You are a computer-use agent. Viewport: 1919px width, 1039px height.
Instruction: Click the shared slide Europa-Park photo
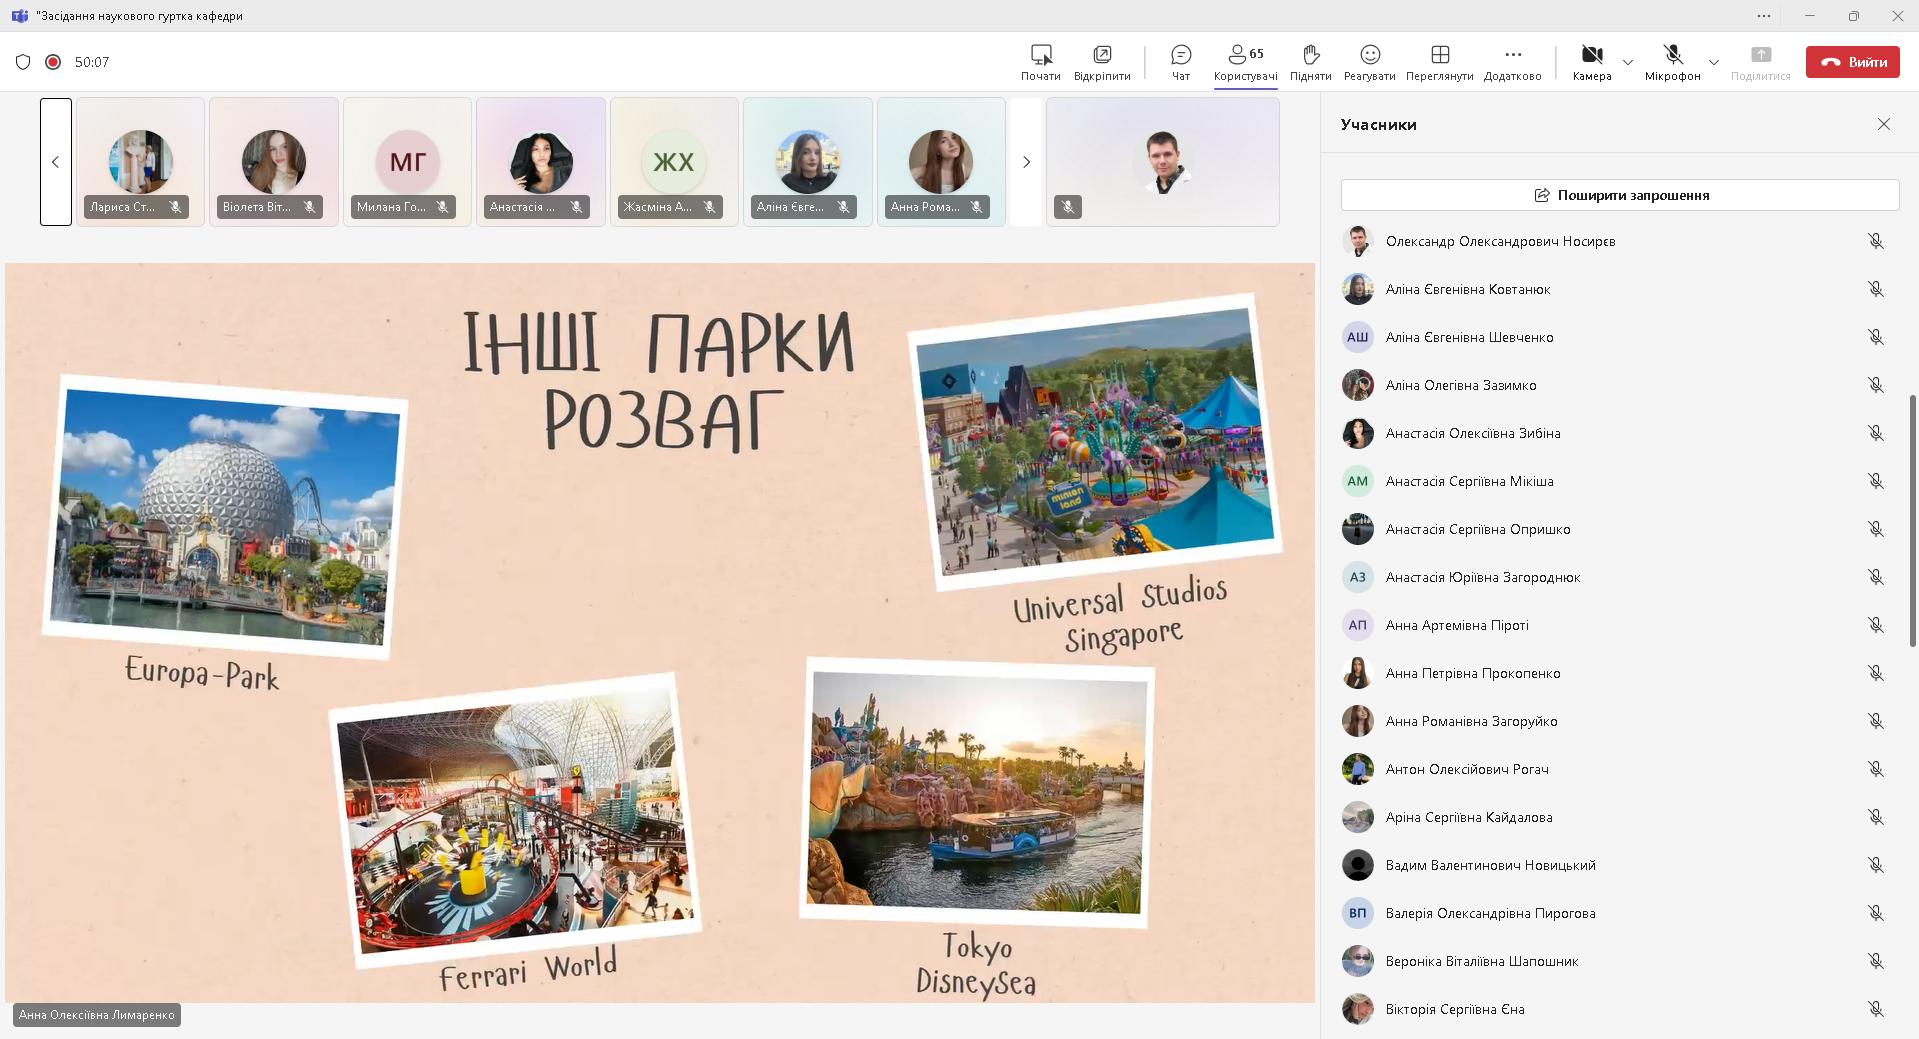(225, 517)
